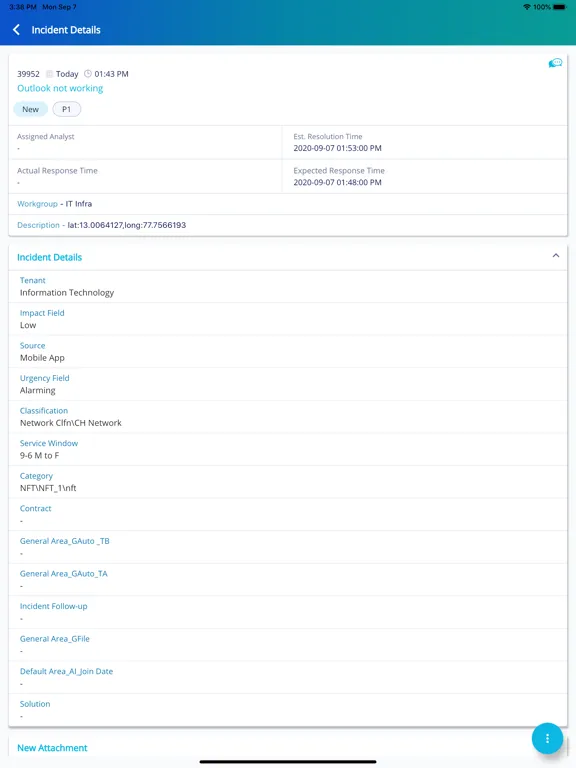Select the 2020-09-07 01:48:00 PM value
This screenshot has height=768, width=576.
coord(337,183)
